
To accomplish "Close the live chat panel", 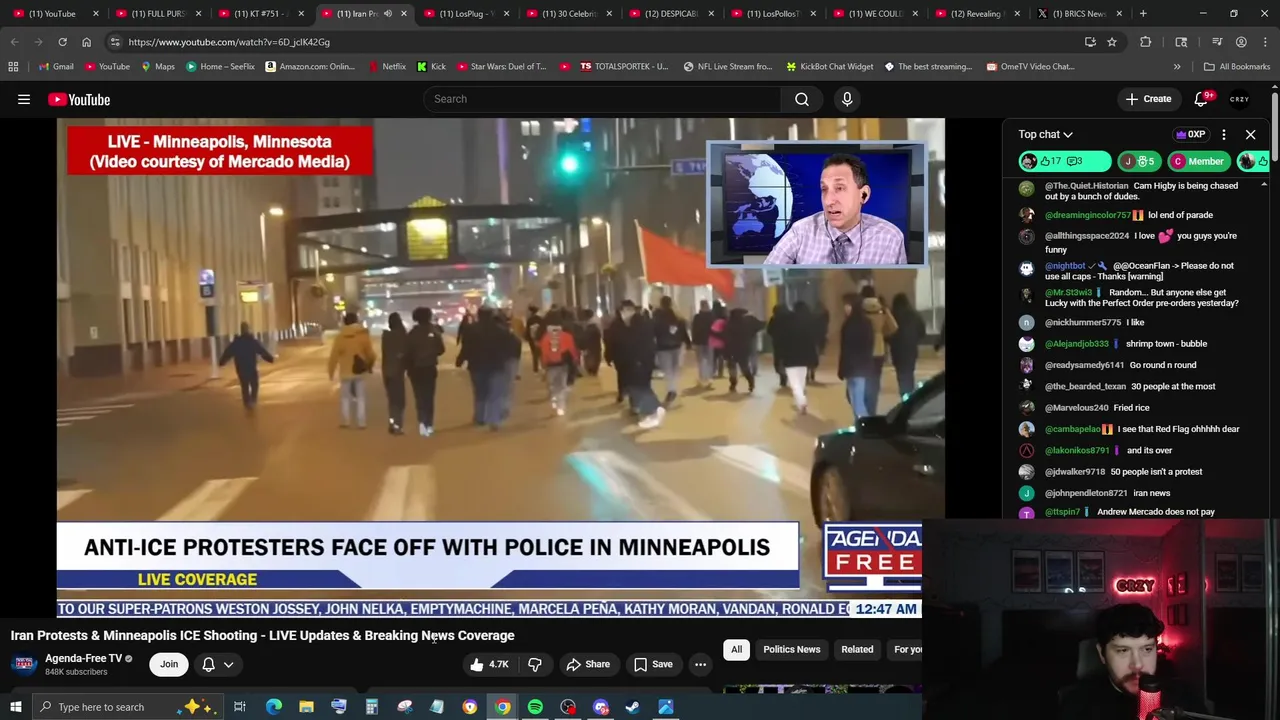I will point(1250,134).
